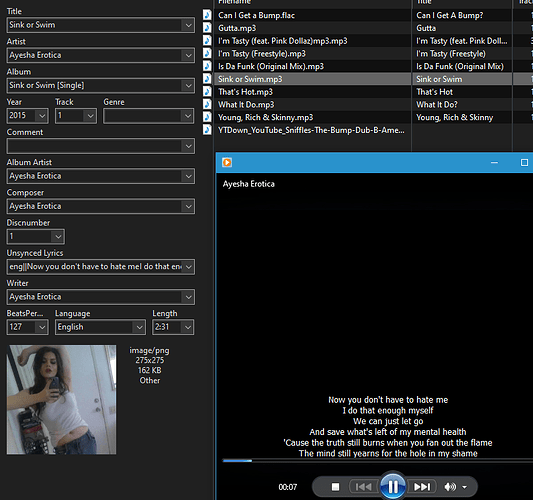Click the file icon beside Sink or Swim.mp3

tap(207, 79)
